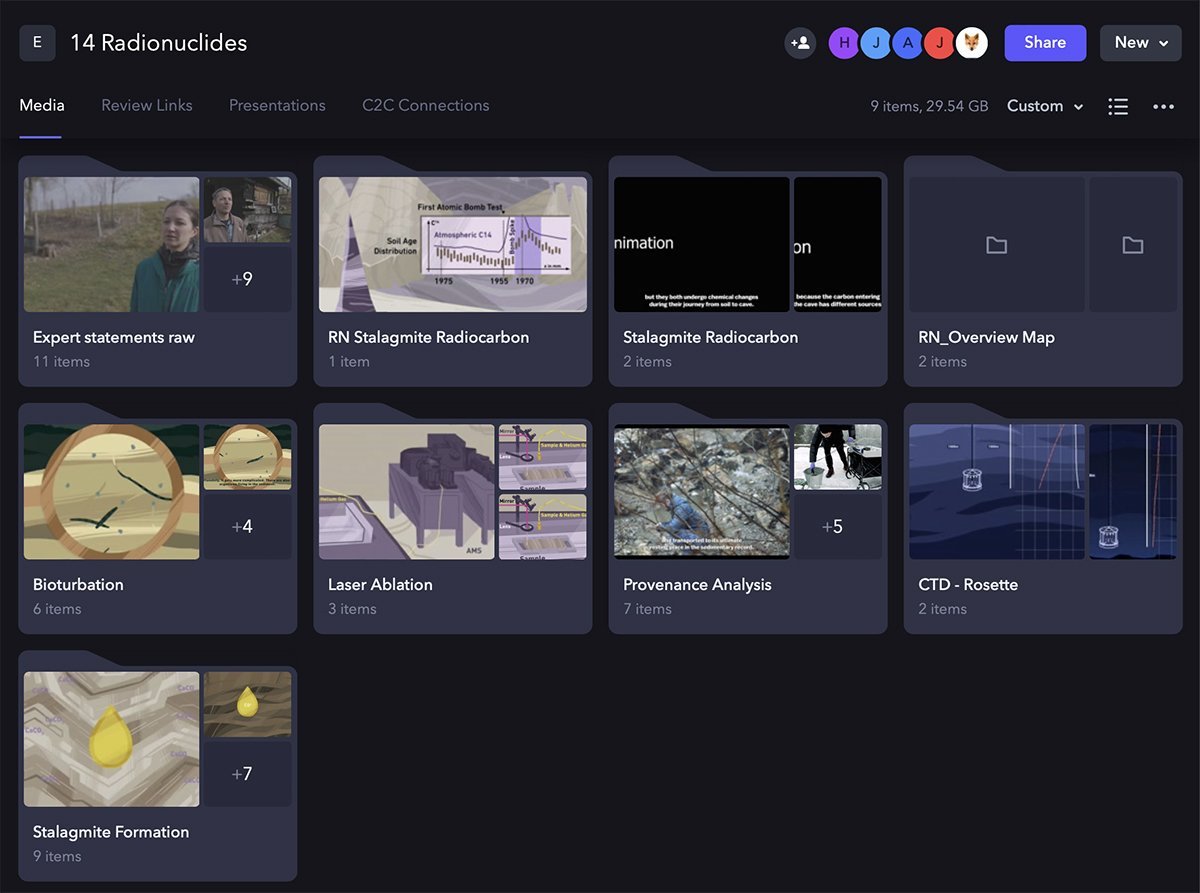Open the Custom sort dropdown
Screen dimensions: 1200x893
[1045, 106]
